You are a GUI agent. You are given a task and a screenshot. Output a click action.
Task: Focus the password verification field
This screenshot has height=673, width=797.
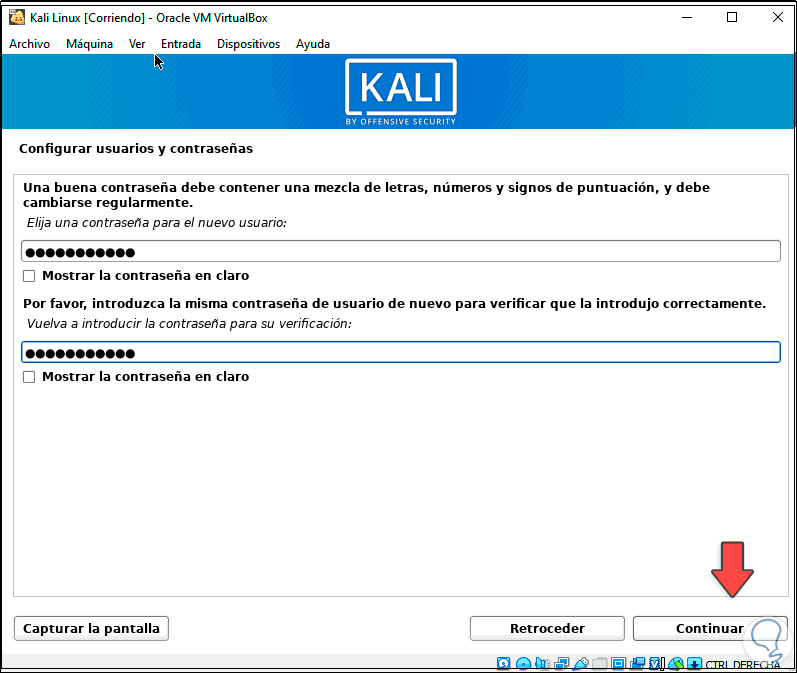(x=401, y=352)
